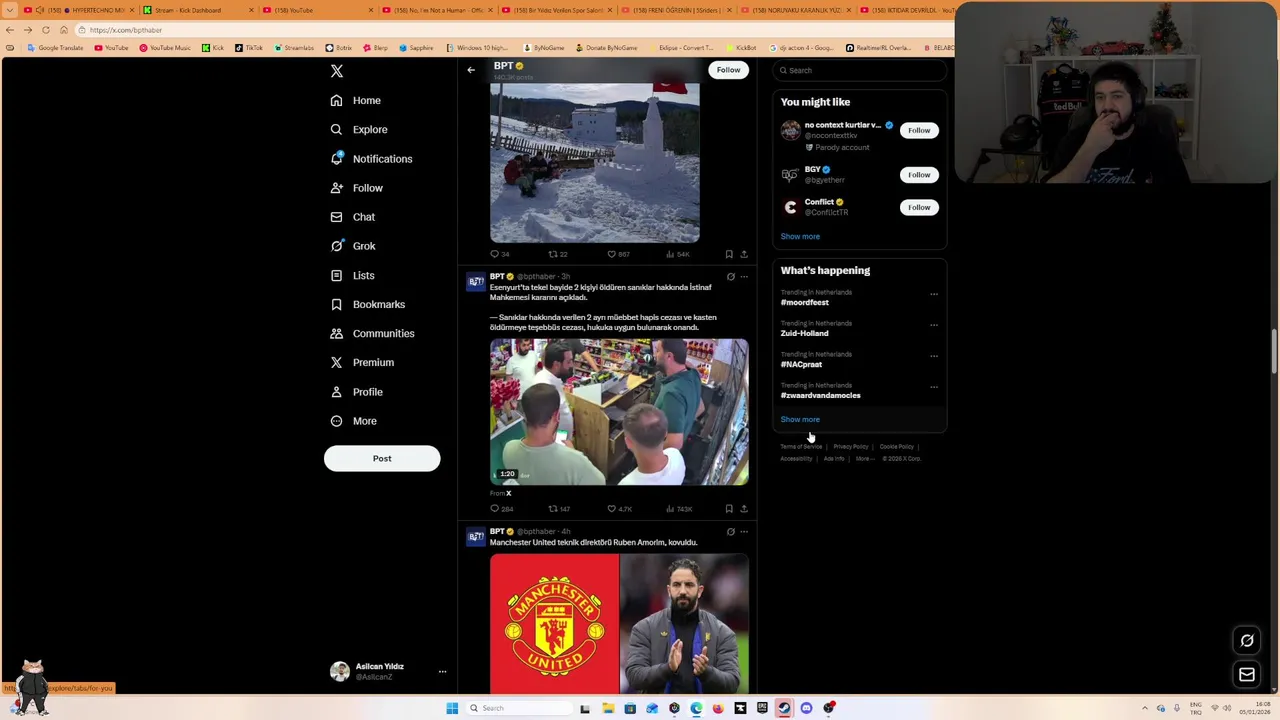Screen dimensions: 1280x720
Task: Open options dots for #moordfeest trend
Action: [x=934, y=294]
